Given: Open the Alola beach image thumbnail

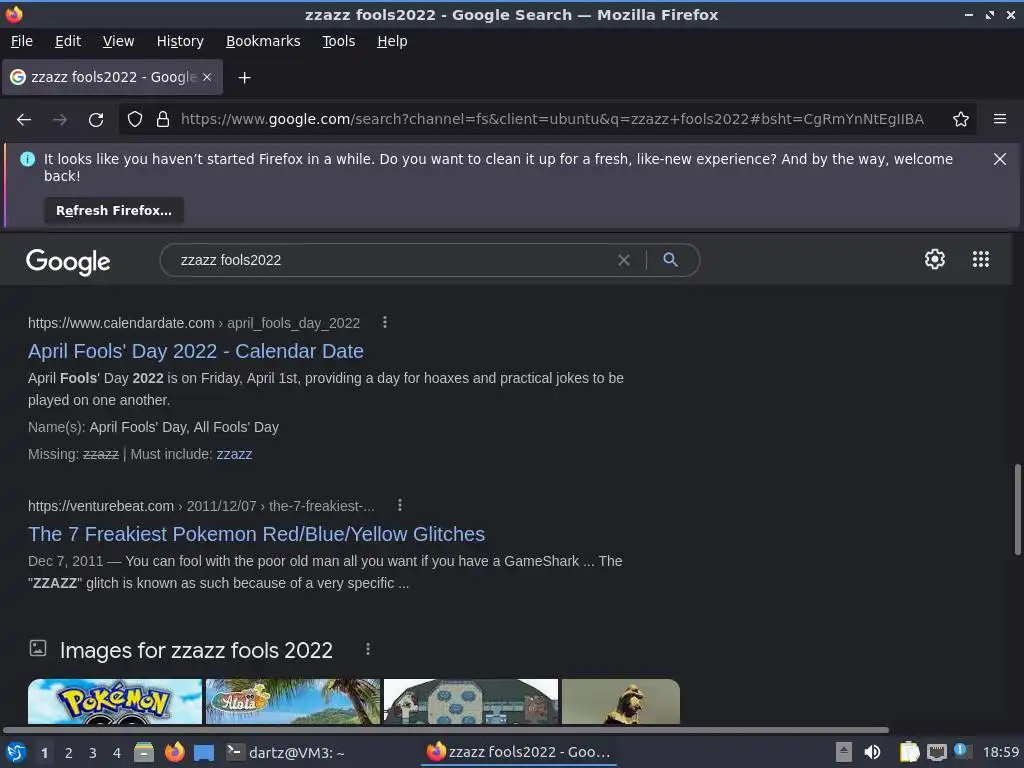Looking at the screenshot, I should [293, 701].
